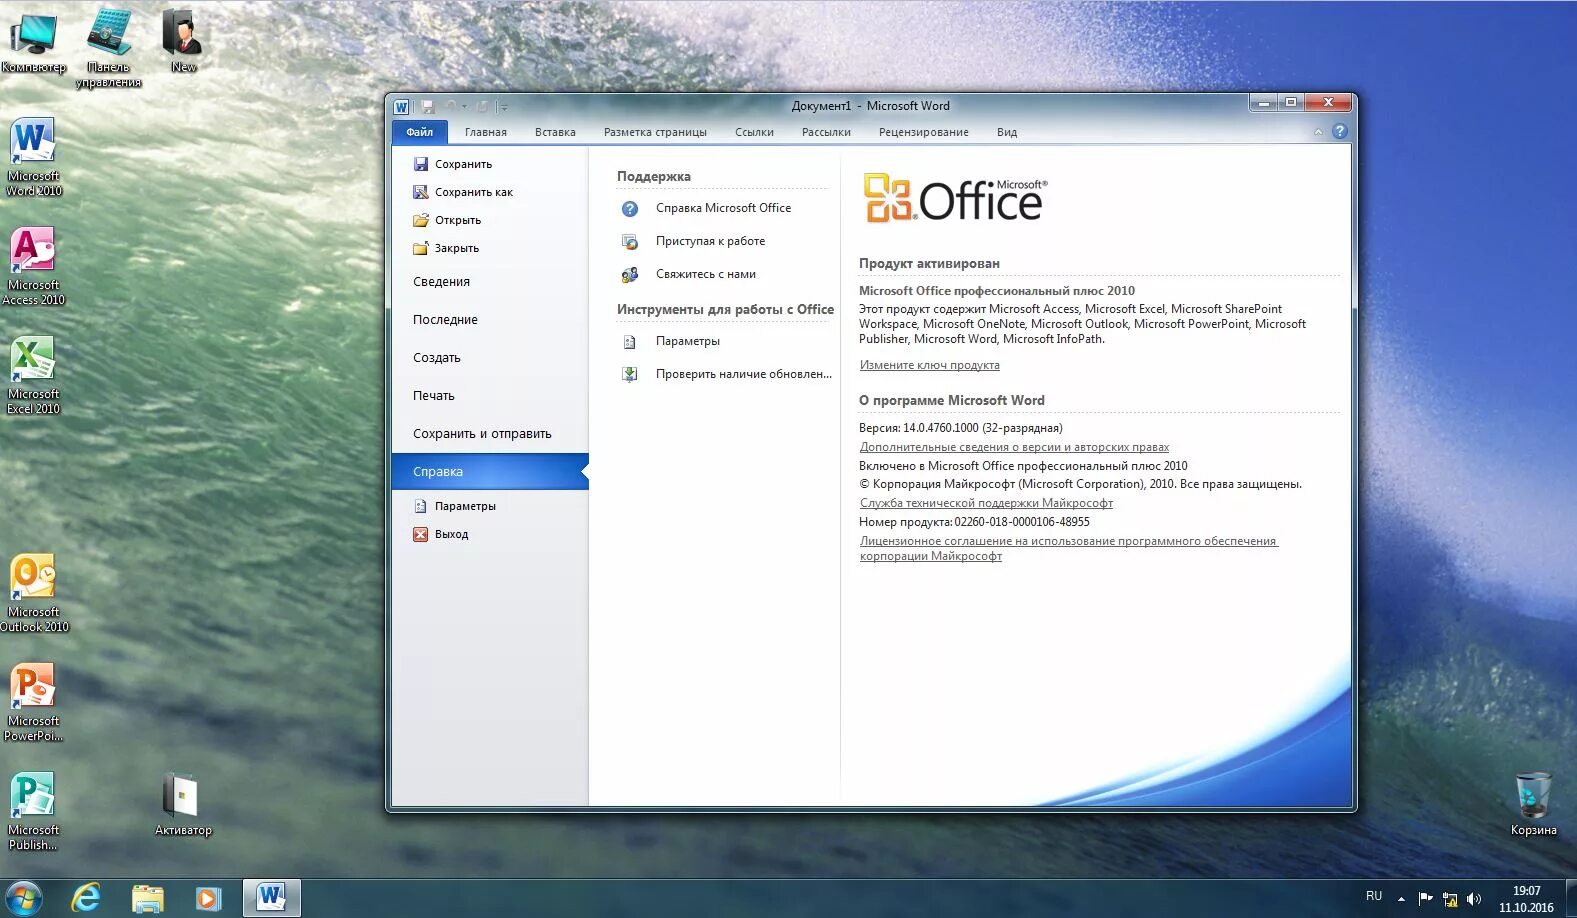
Task: Click the Свяжитесь с нами icon
Action: tap(630, 275)
